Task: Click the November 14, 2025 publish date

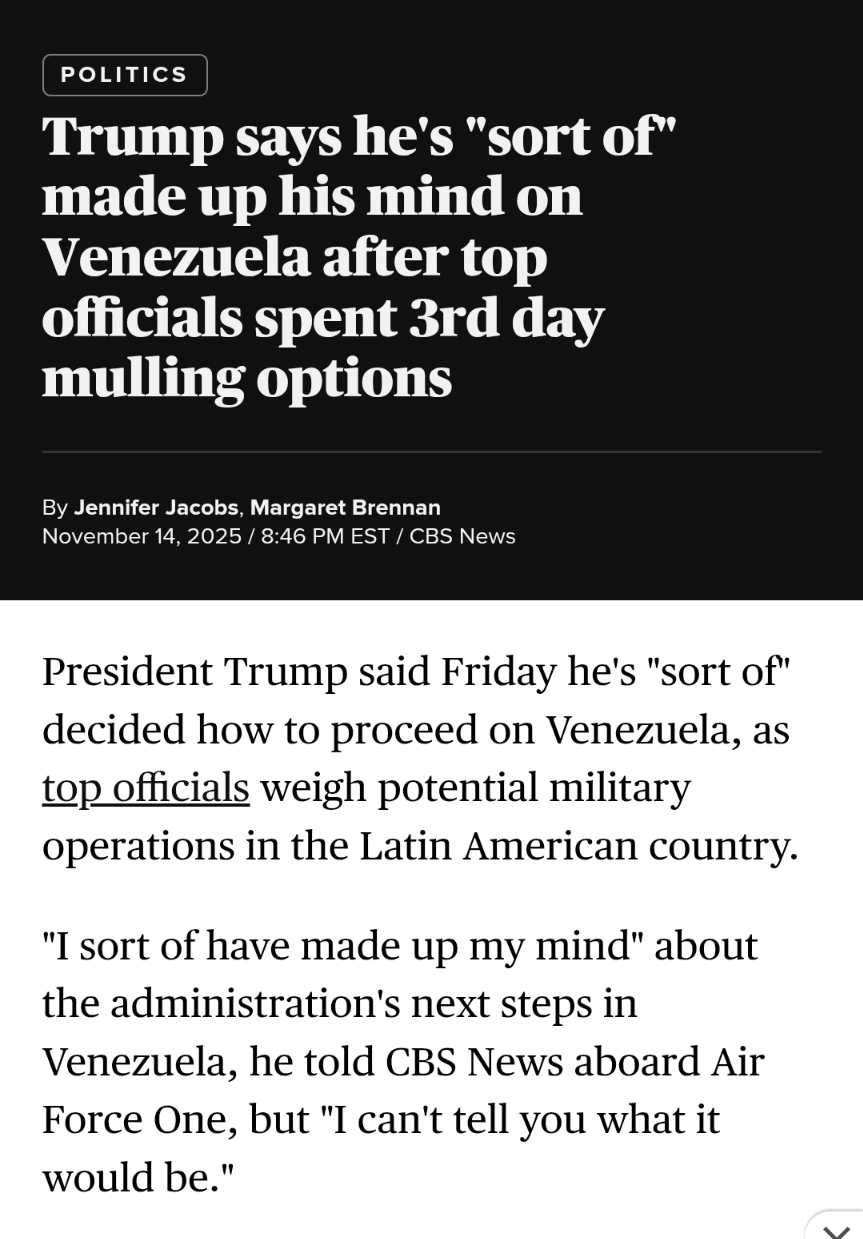Action: (141, 537)
